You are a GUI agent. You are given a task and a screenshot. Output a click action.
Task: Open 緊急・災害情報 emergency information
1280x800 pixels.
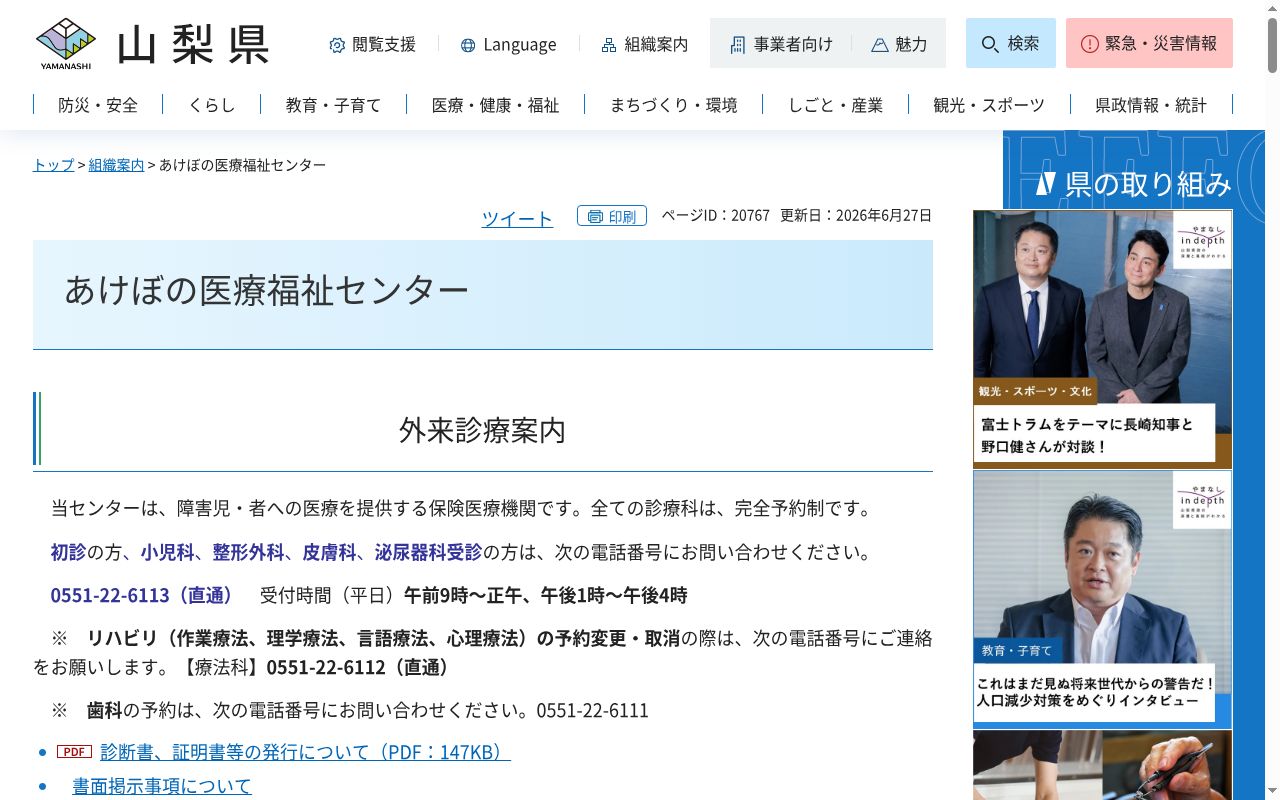1149,43
